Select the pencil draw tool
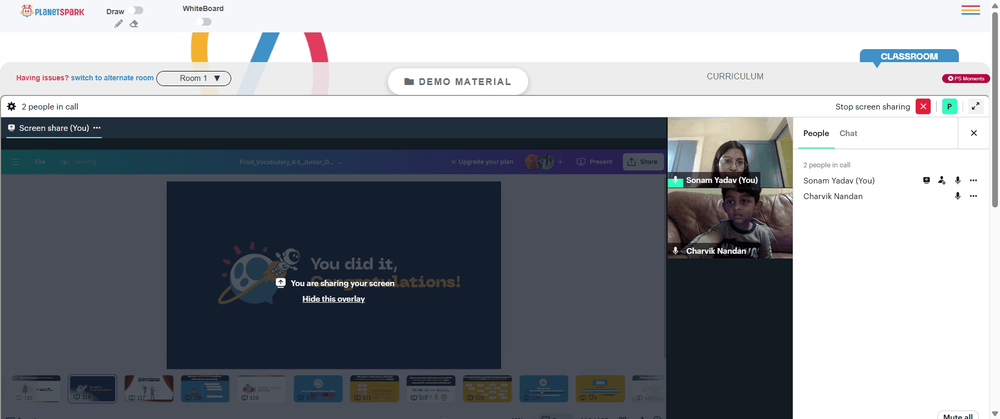The height and width of the screenshot is (419, 1000). 119,24
